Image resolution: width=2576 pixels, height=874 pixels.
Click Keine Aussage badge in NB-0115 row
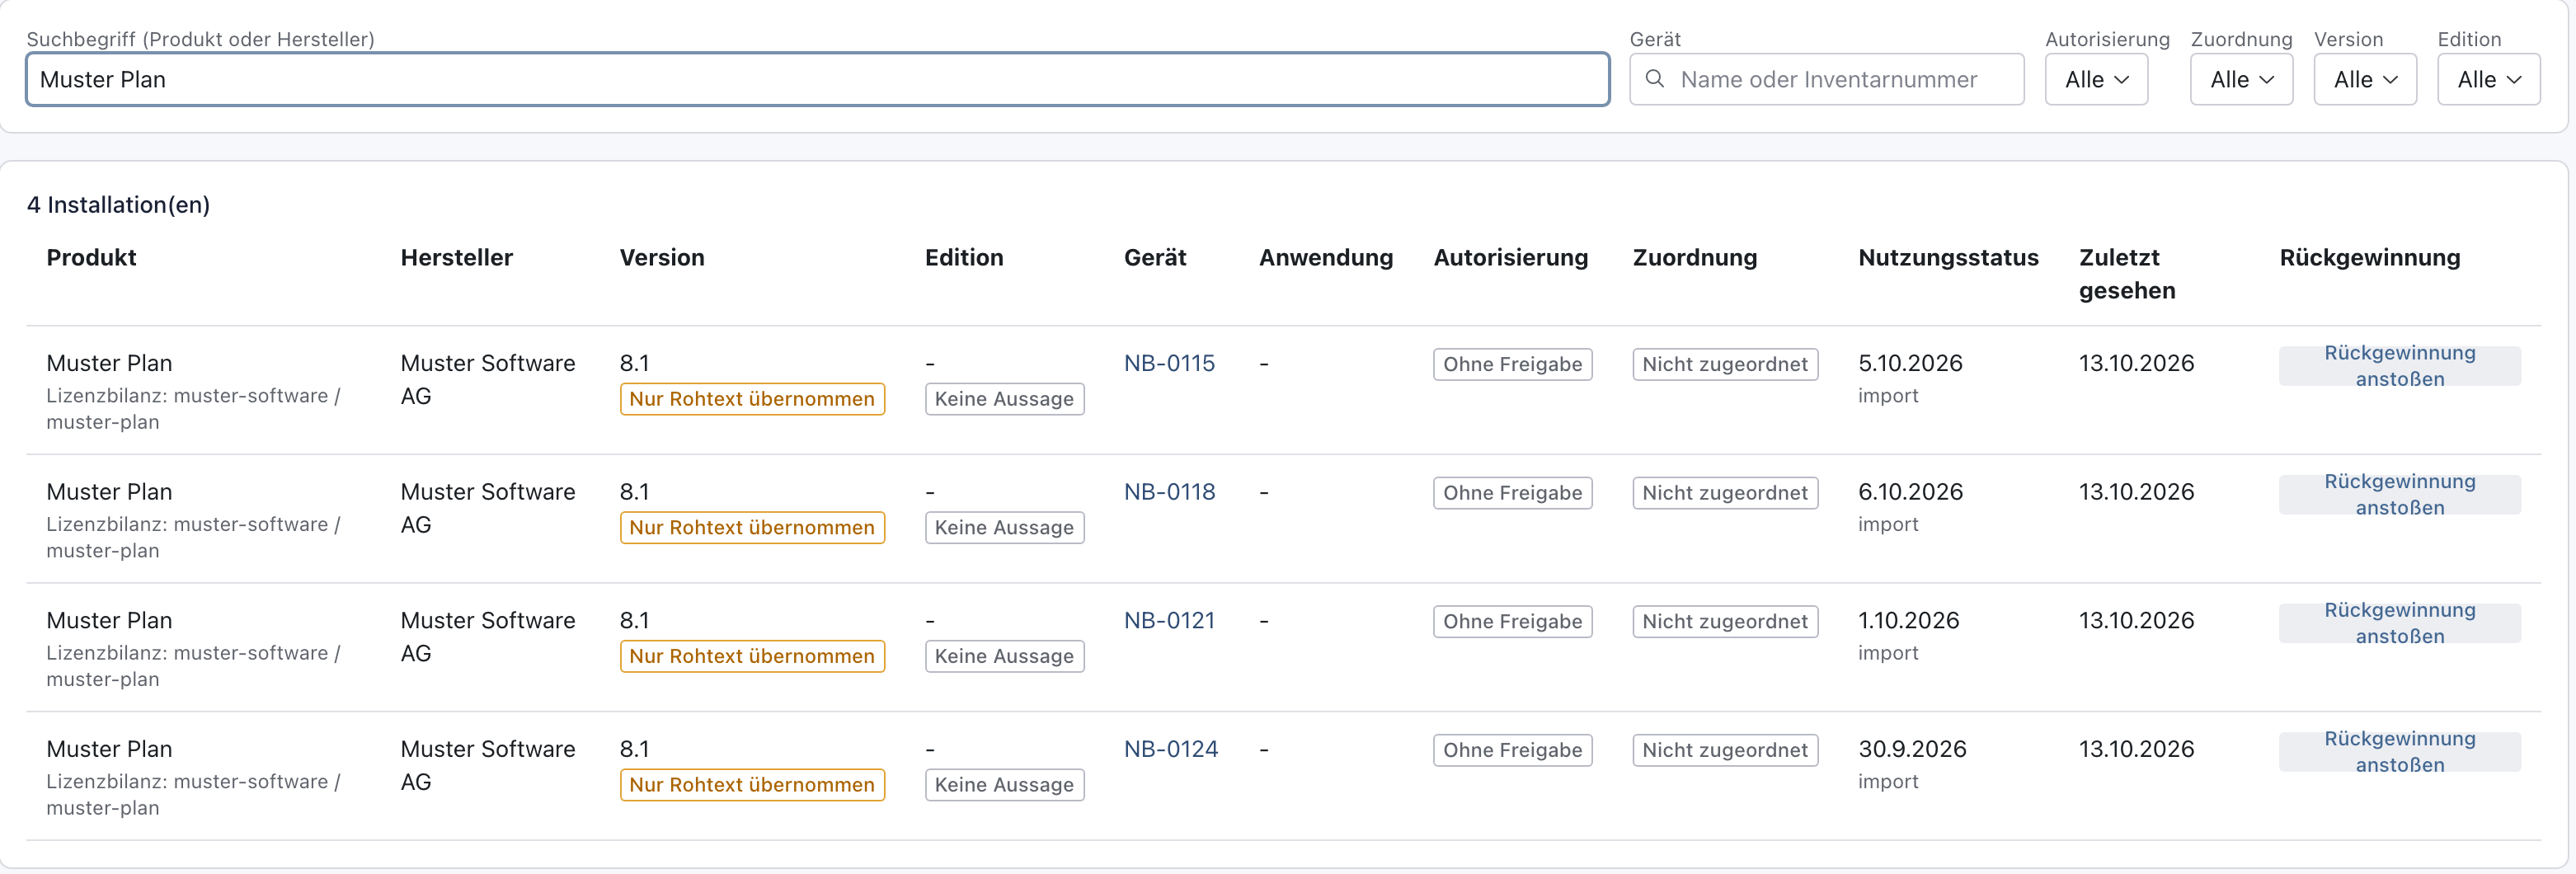pyautogui.click(x=1004, y=399)
